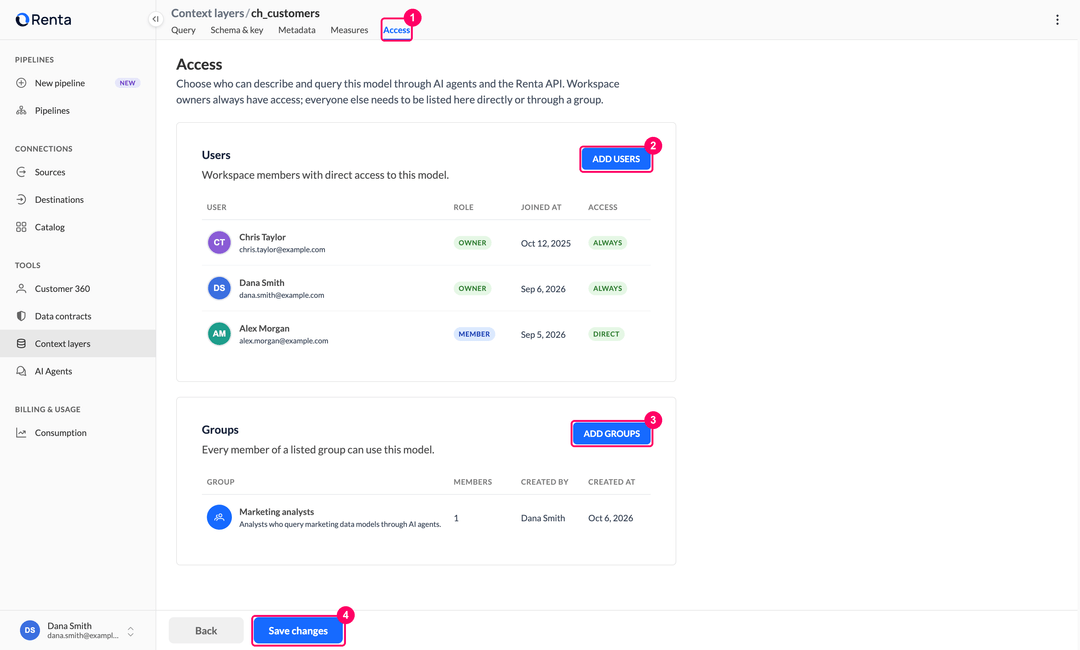Click the Catalog grid icon
This screenshot has width=1080, height=650.
(x=21, y=227)
